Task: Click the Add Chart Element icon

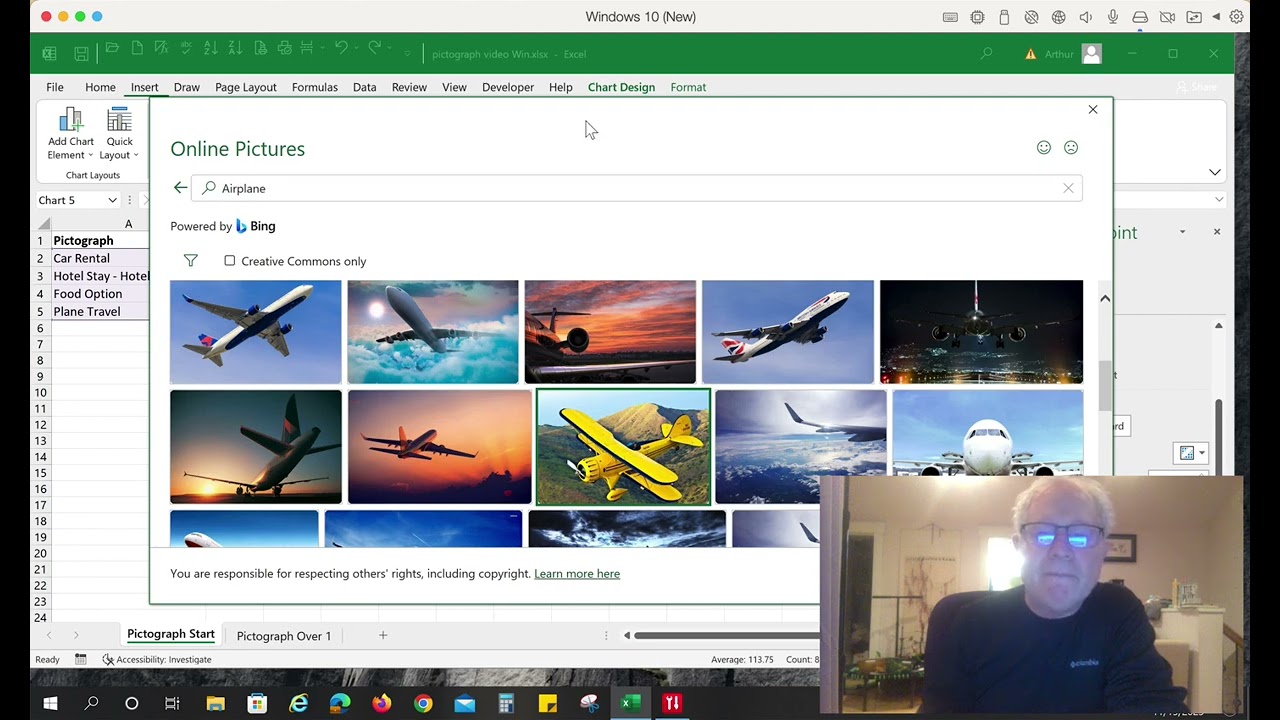Action: [x=71, y=120]
